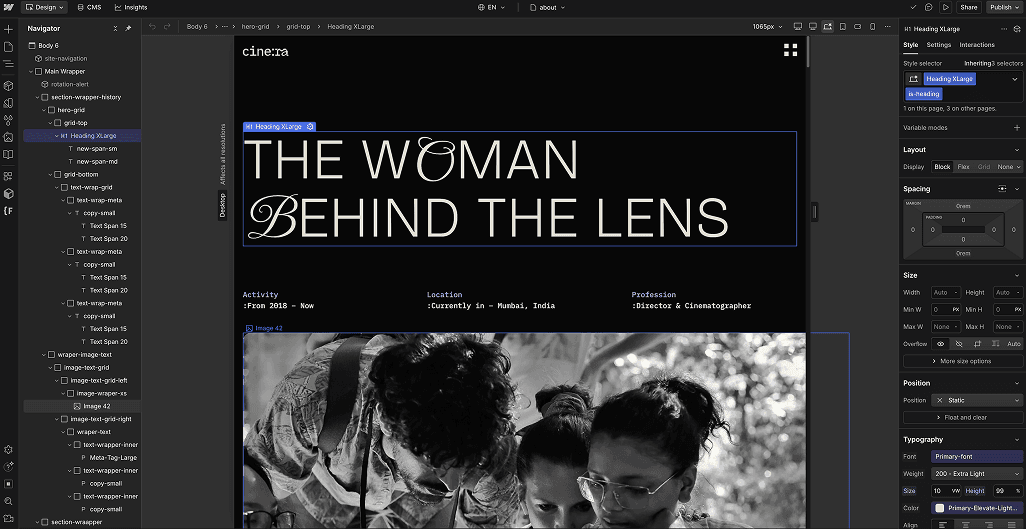This screenshot has width=1026, height=529.
Task: Open the Publish dropdown
Action: click(x=1005, y=7)
